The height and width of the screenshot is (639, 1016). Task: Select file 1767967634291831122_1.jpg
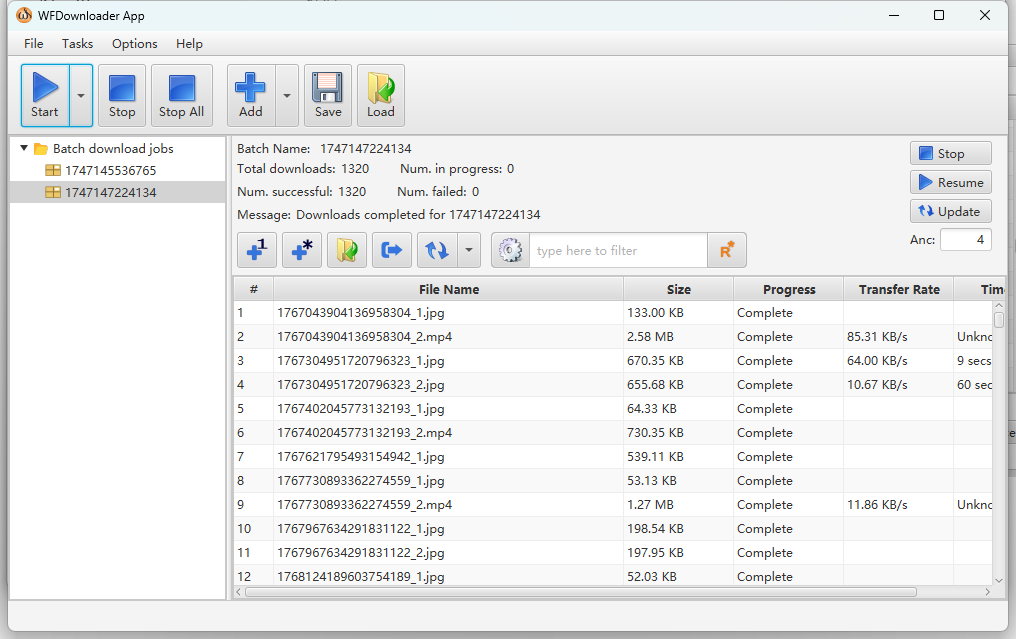[x=361, y=528]
